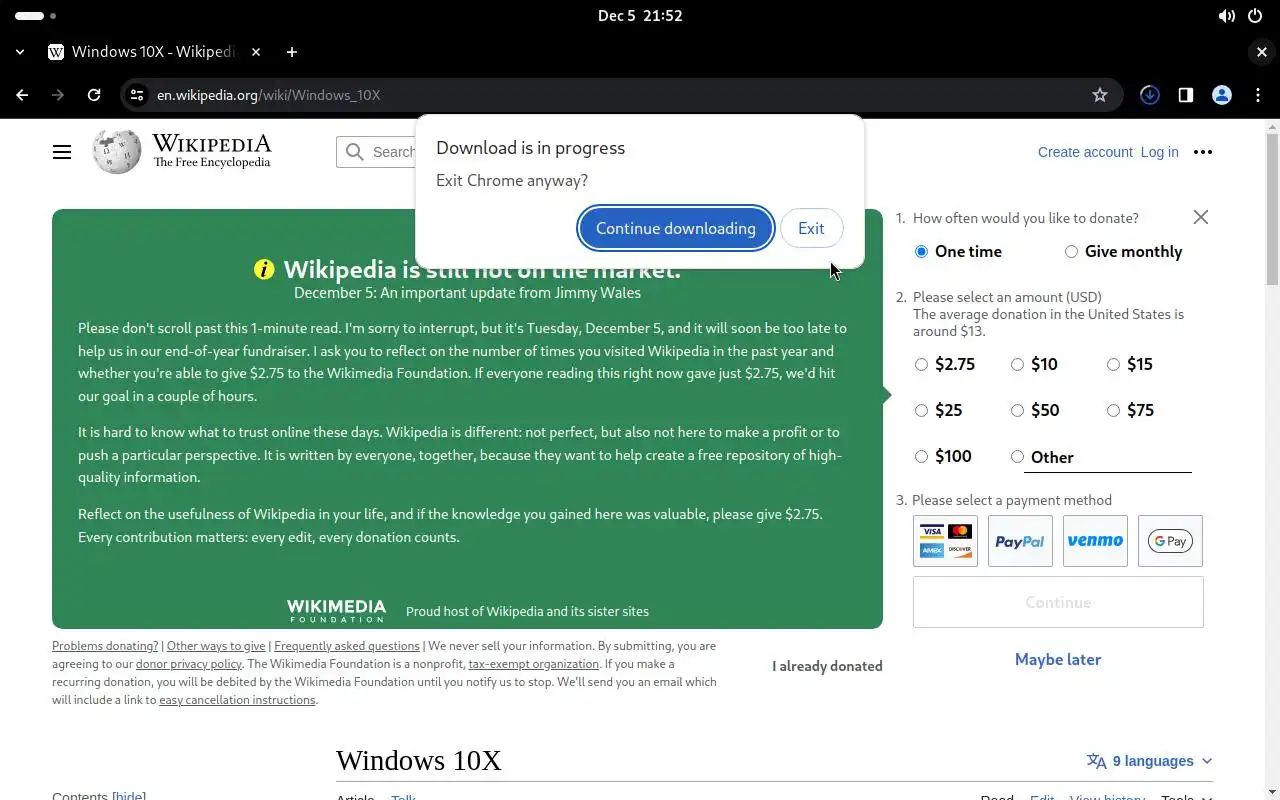Choose Google Pay payment method

1170,541
